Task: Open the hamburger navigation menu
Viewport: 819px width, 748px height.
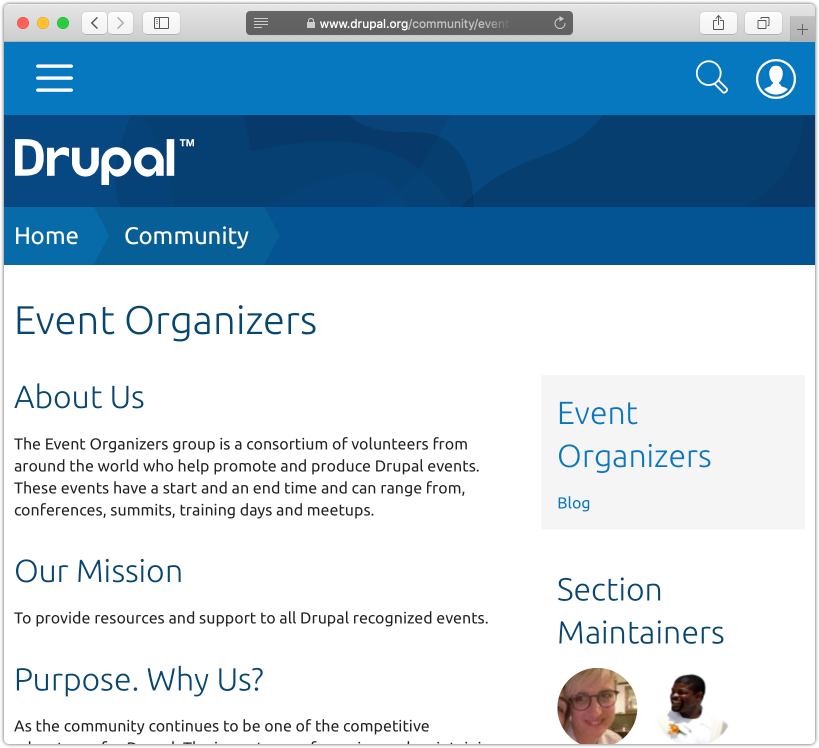Action: pyautogui.click(x=54, y=78)
